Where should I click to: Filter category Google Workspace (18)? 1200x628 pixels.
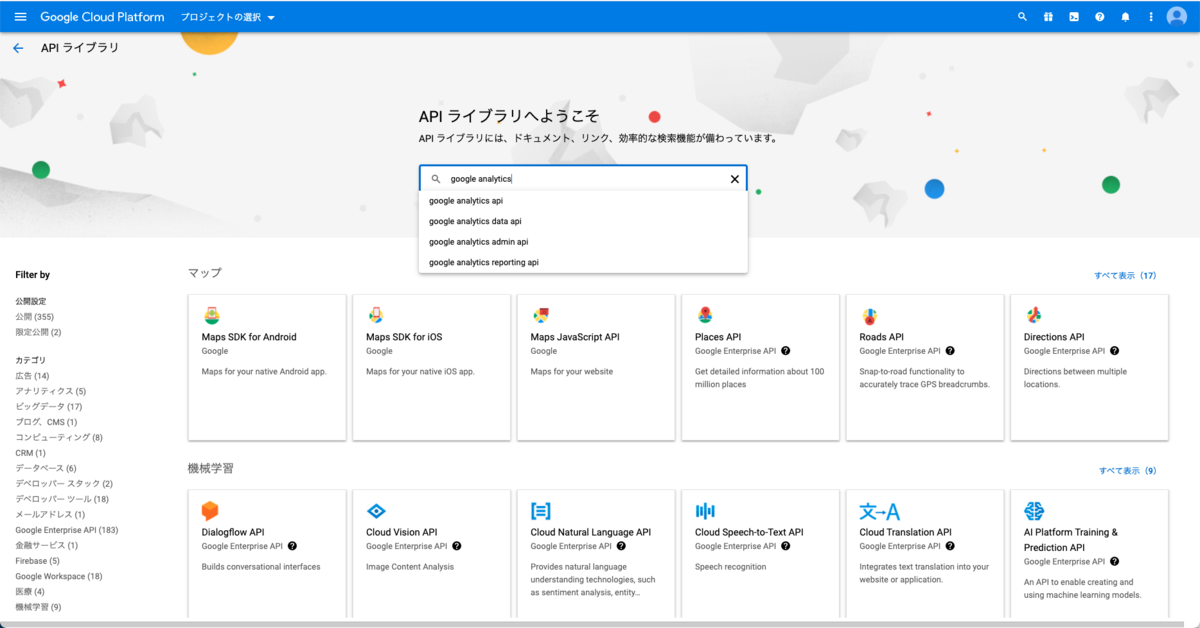tap(59, 576)
